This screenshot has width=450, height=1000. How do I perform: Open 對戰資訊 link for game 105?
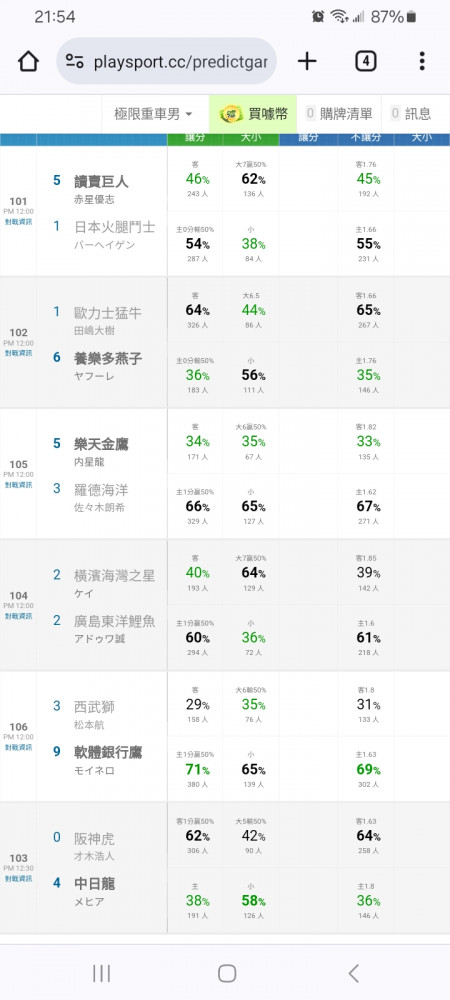18,485
